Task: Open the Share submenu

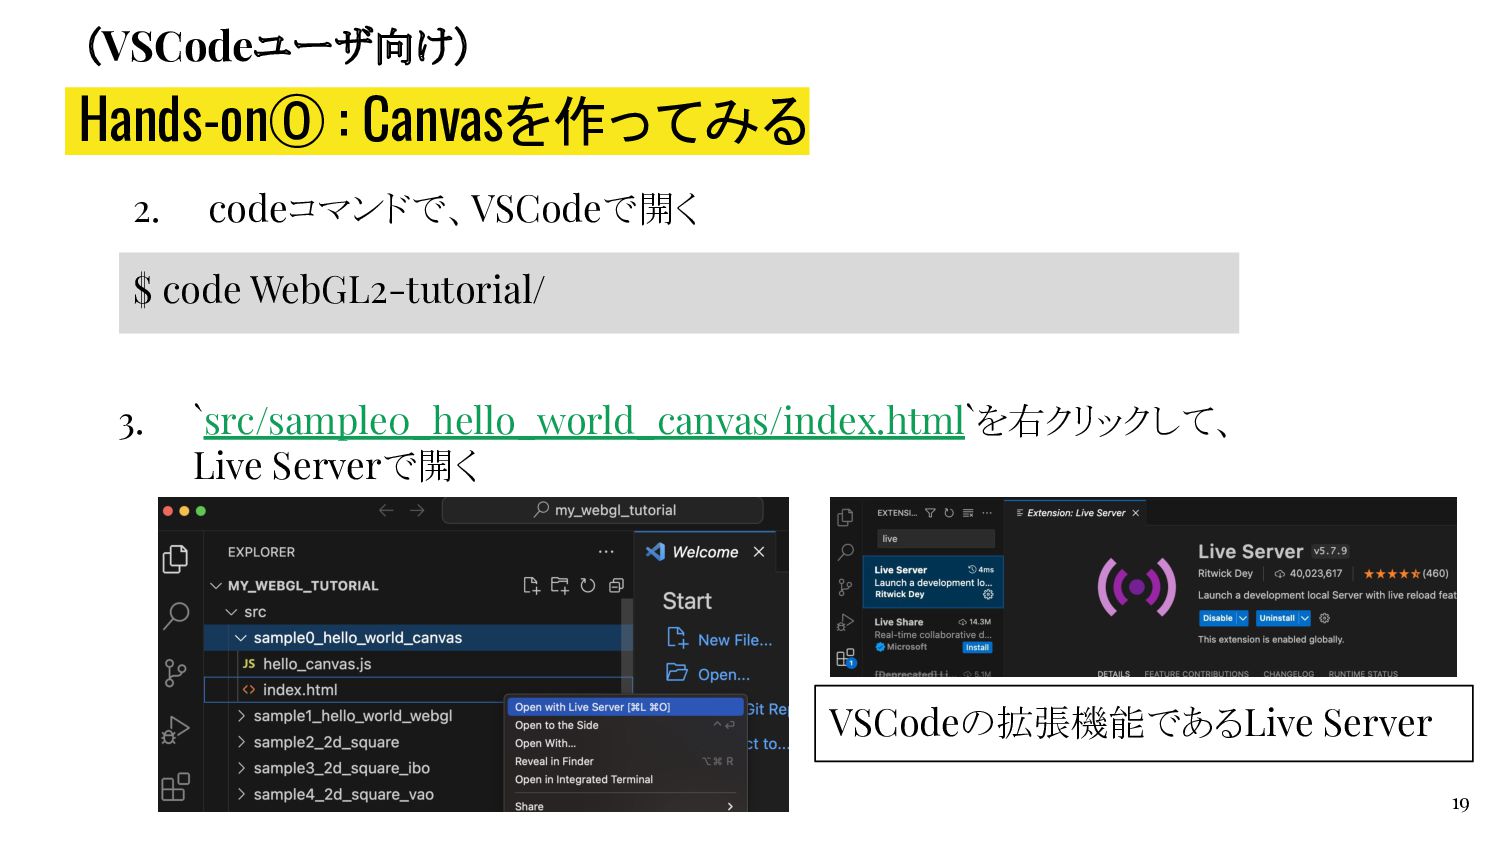Action: point(624,806)
